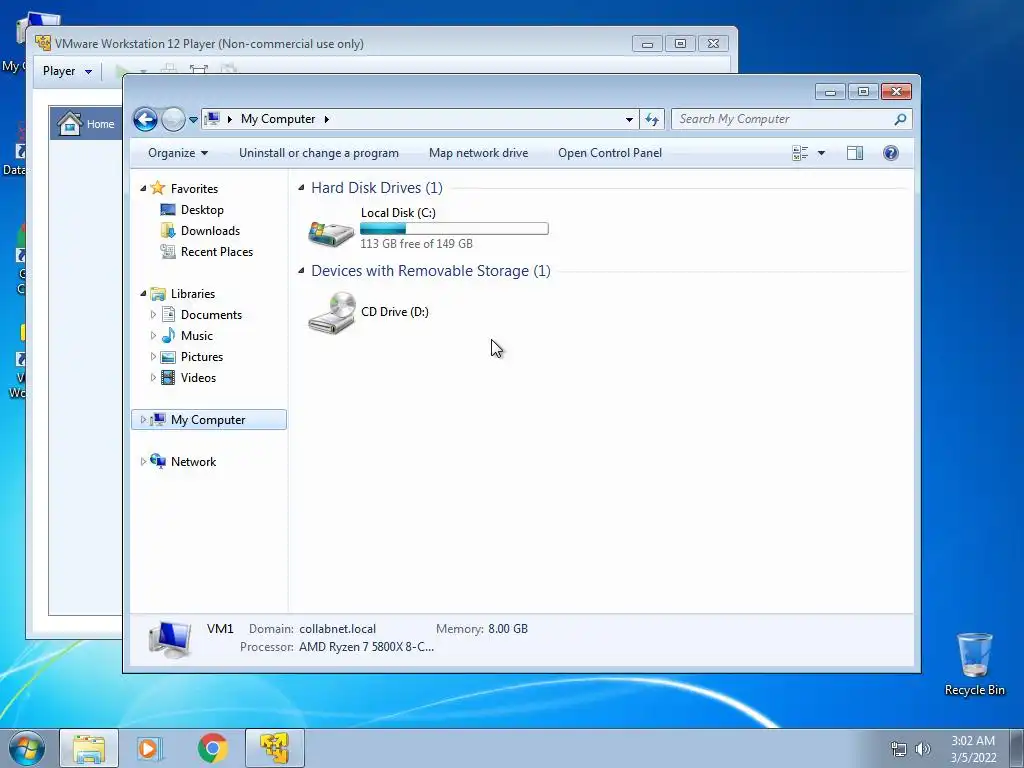Click arrow after My Computer breadcrumb
Viewport: 1024px width, 768px height.
pos(327,119)
